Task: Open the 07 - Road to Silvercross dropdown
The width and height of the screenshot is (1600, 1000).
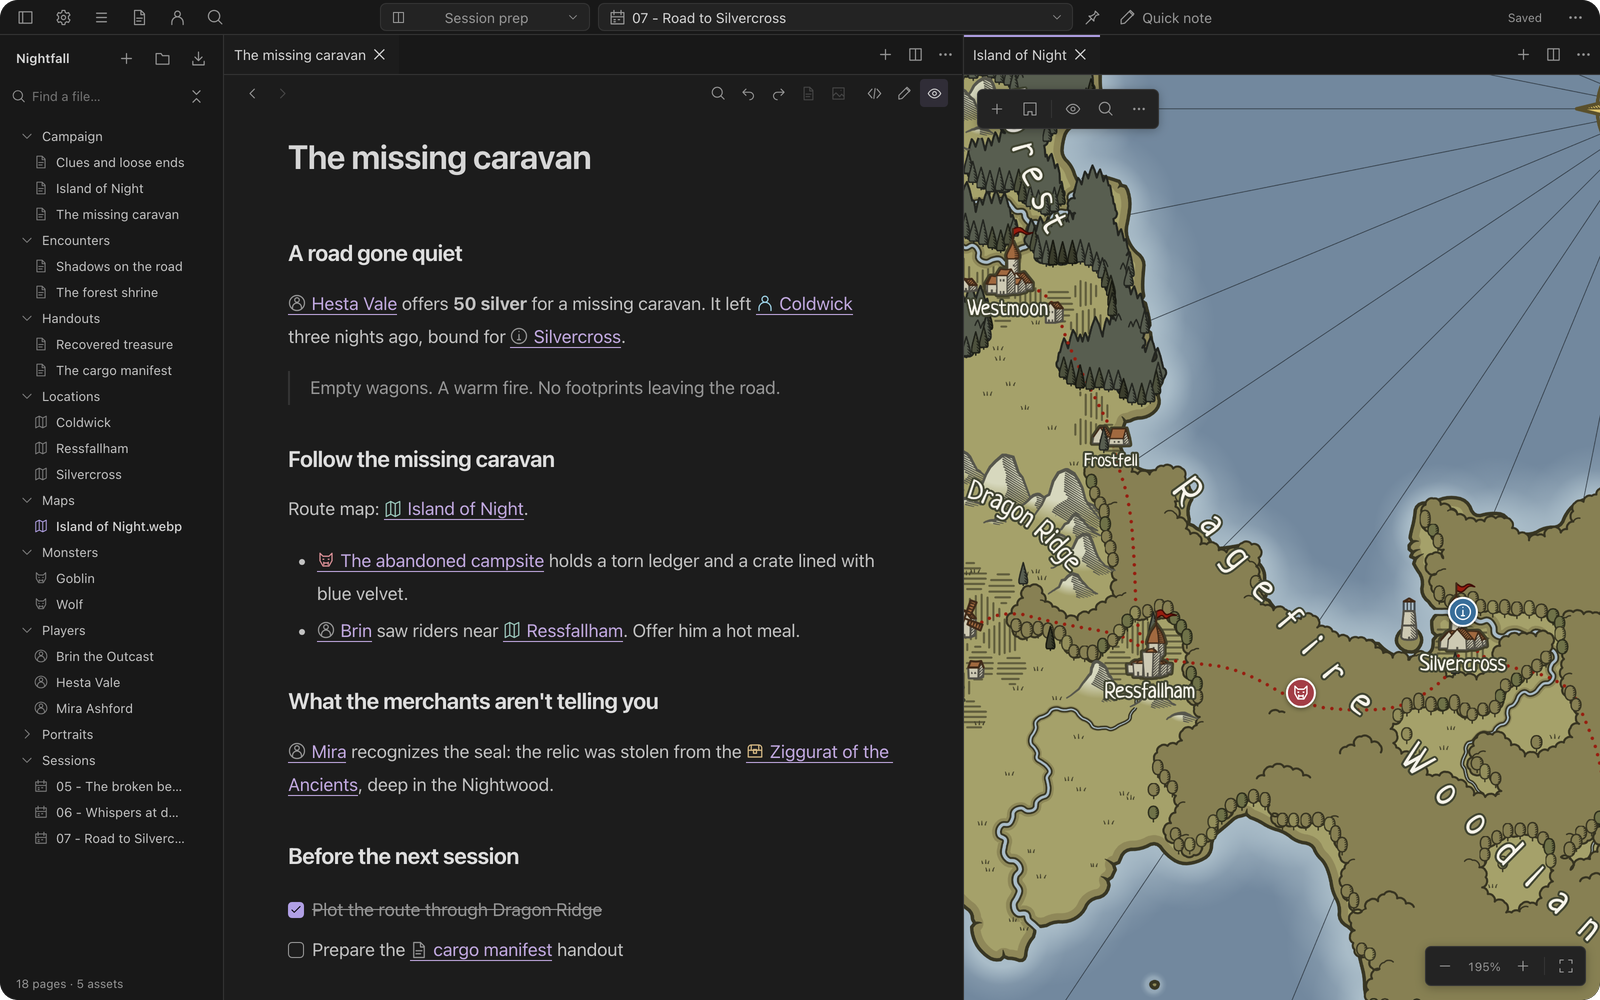Action: (x=835, y=18)
